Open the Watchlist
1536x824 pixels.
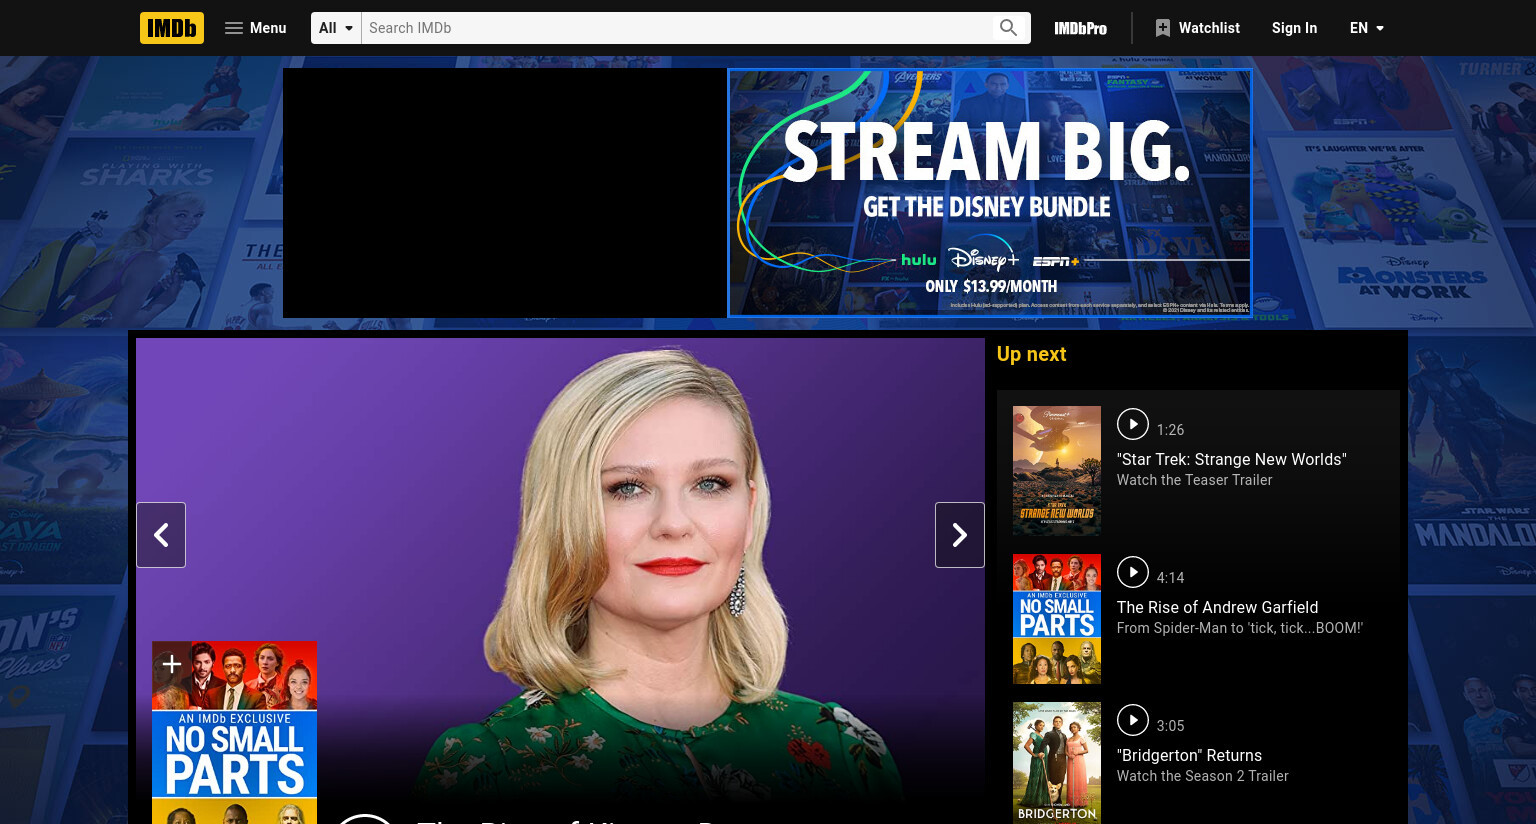tap(1197, 28)
